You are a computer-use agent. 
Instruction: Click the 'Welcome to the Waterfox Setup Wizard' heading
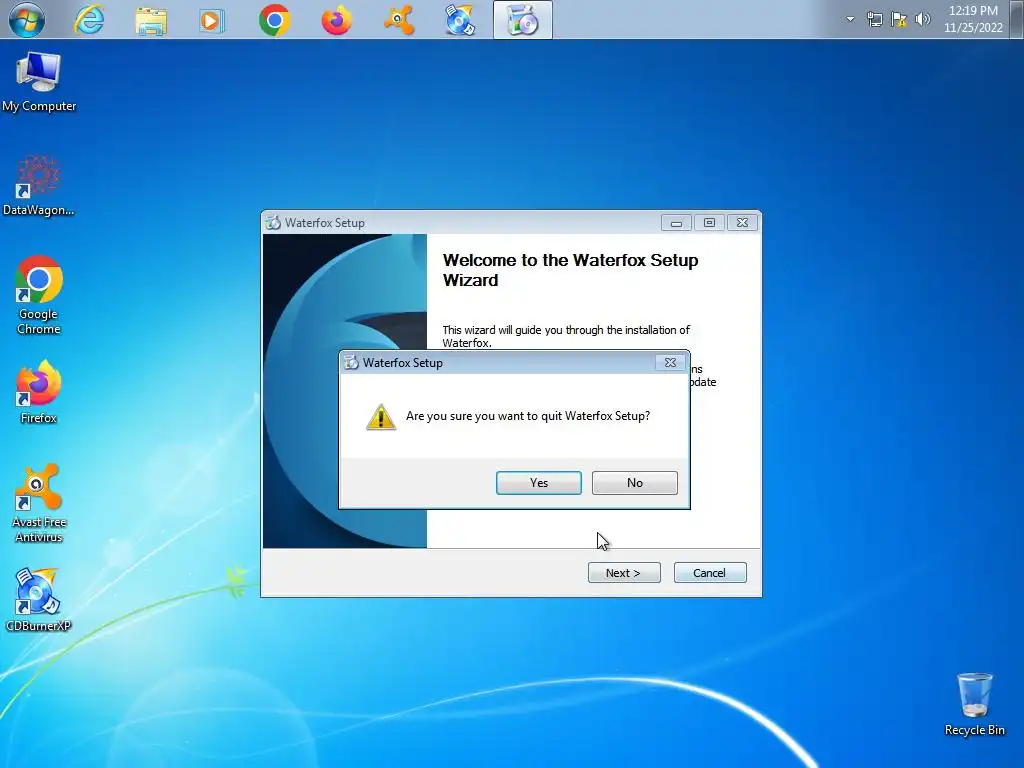[x=570, y=270]
